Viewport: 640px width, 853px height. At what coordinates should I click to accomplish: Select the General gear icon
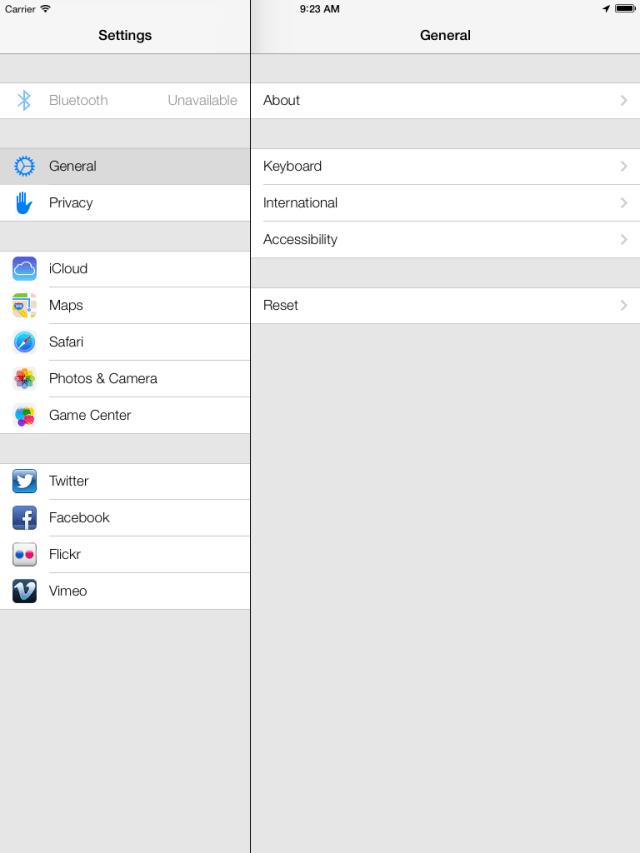coord(24,166)
